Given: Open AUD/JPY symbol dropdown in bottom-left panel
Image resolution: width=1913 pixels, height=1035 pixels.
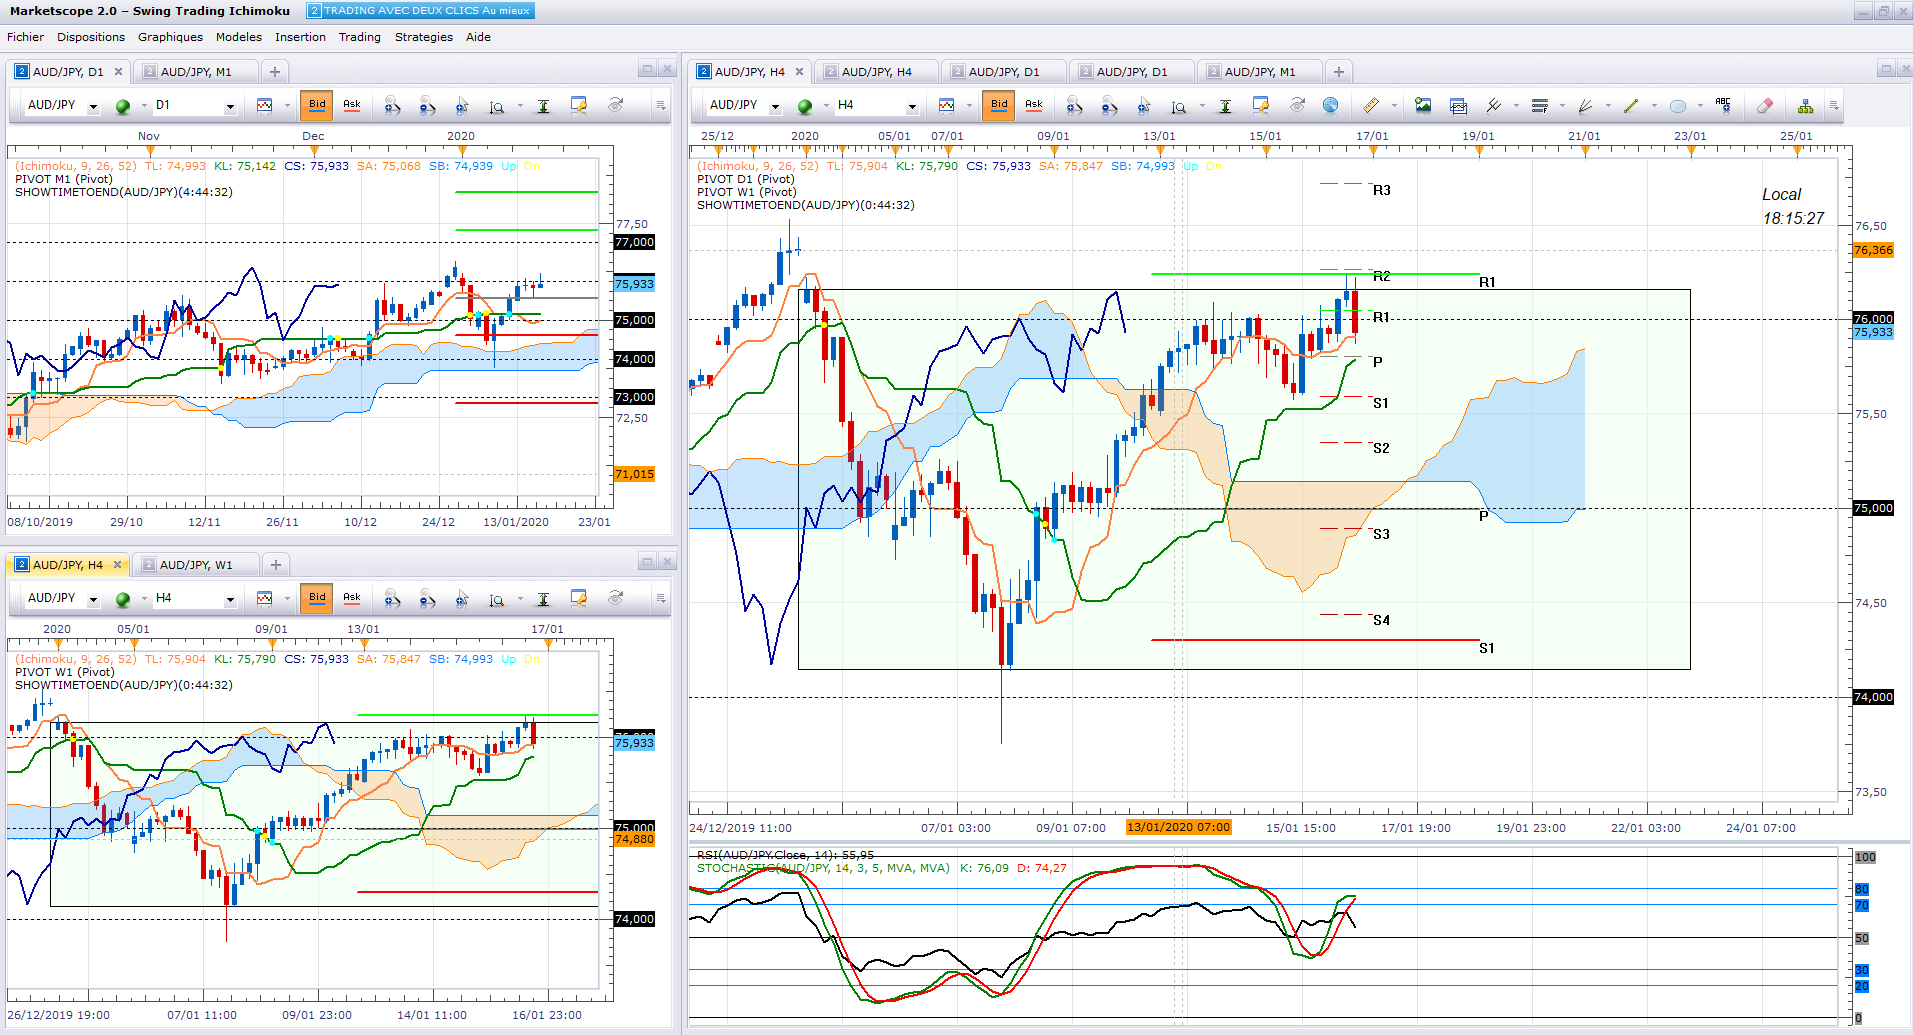Looking at the screenshot, I should [93, 599].
